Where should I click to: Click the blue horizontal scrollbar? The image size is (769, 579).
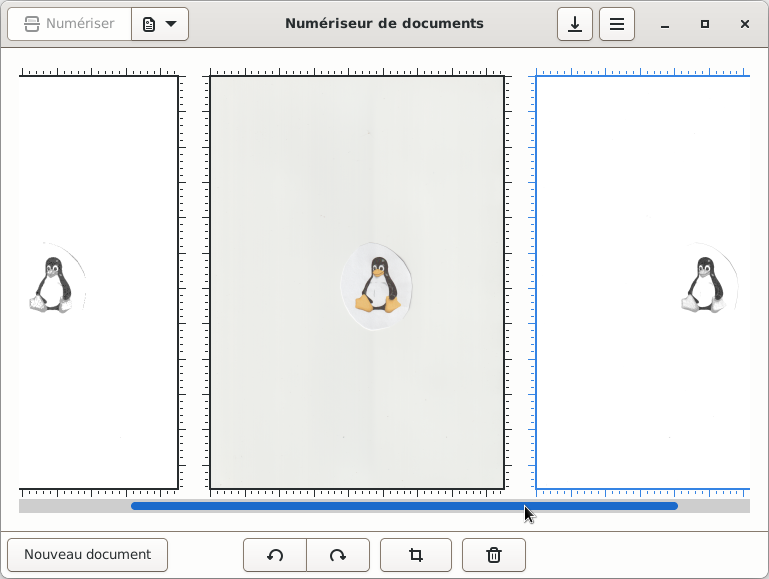405,506
